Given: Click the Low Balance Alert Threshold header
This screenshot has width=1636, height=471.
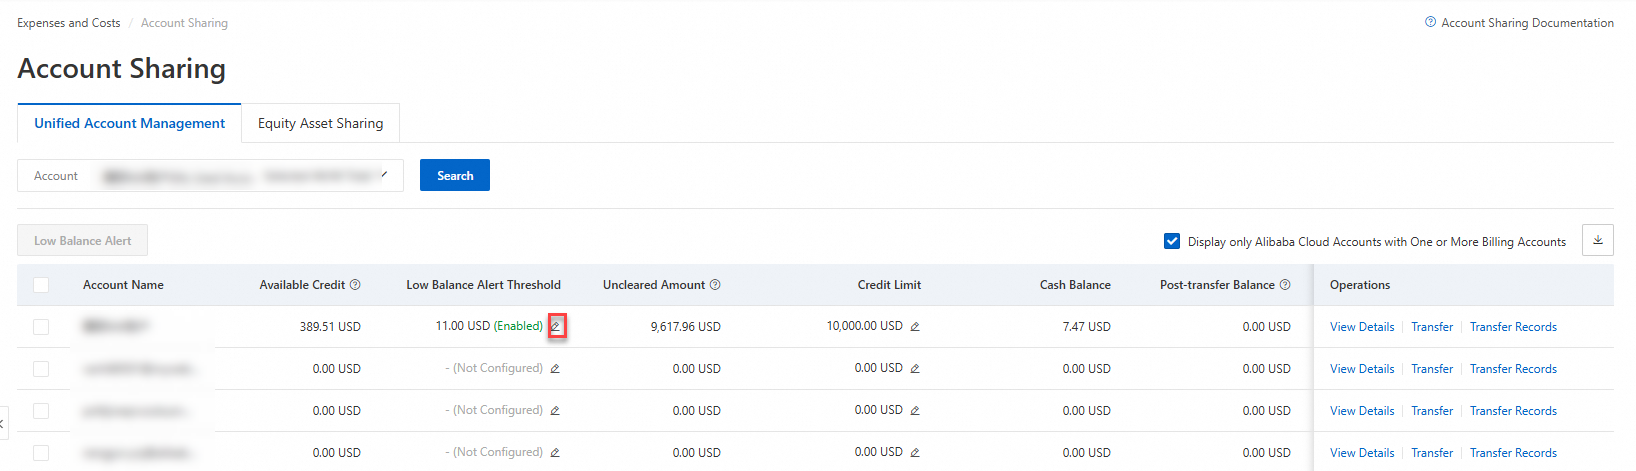Looking at the screenshot, I should click(x=483, y=285).
